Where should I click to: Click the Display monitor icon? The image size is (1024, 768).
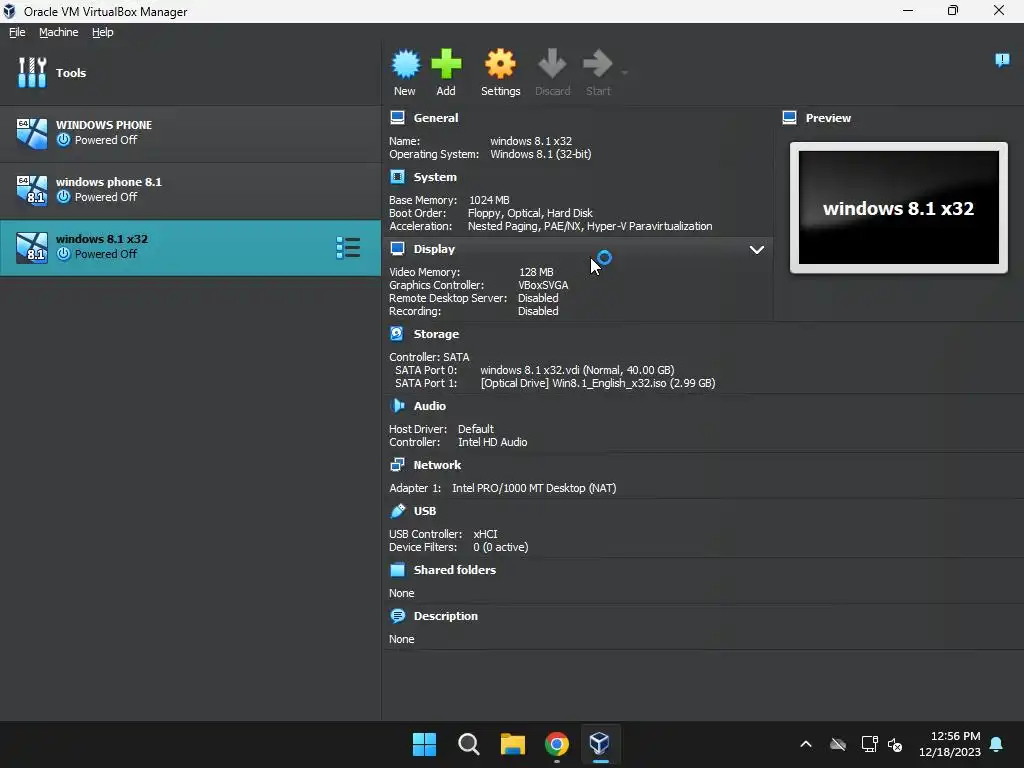[x=397, y=249]
